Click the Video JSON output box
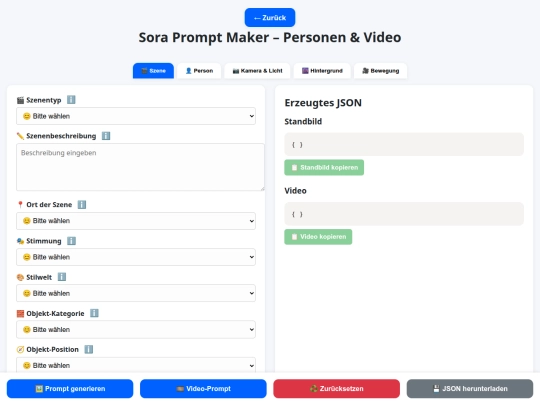The width and height of the screenshot is (540, 405). point(404,214)
